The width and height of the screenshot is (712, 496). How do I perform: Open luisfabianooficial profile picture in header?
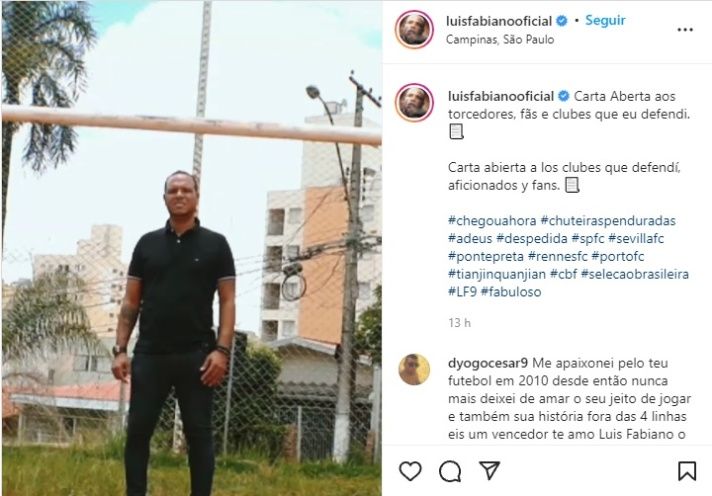(x=414, y=29)
